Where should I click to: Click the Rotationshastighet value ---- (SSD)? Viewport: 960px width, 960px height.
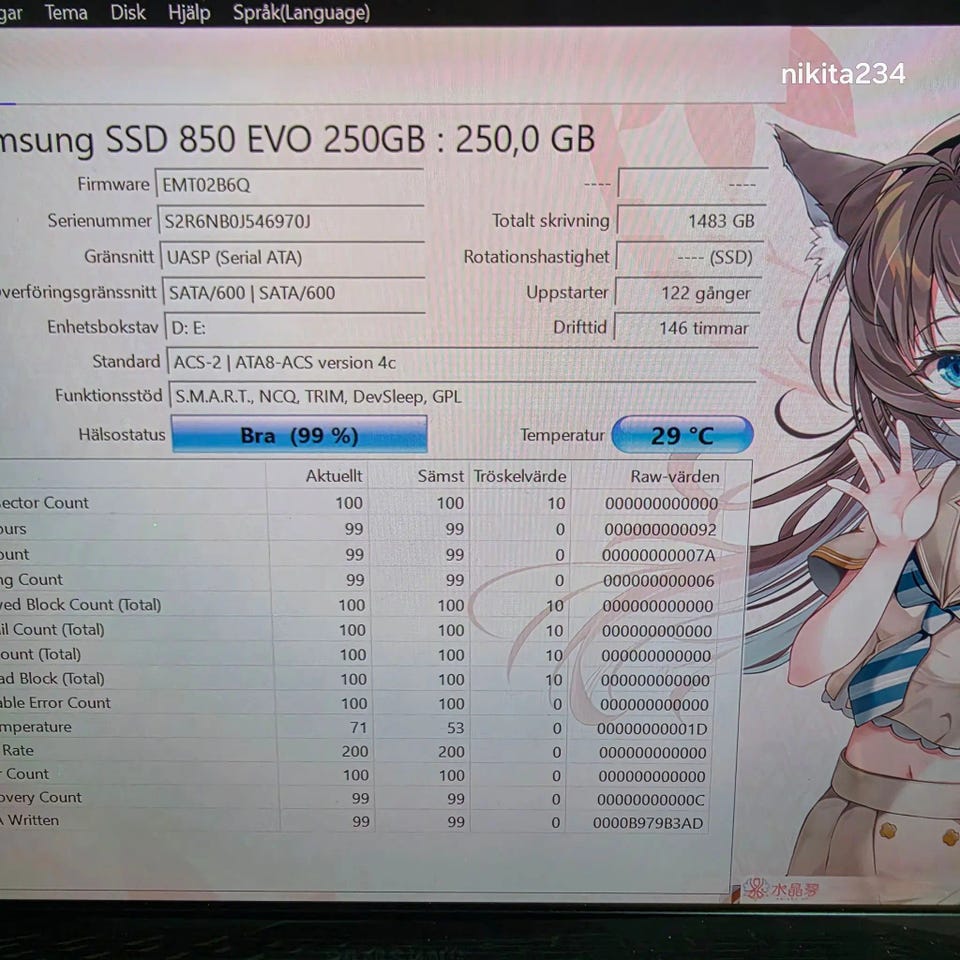point(689,257)
